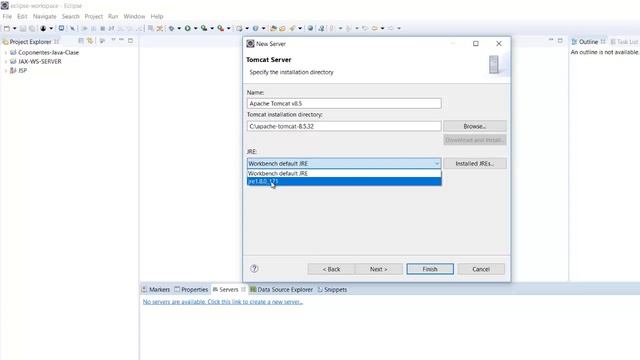The image size is (640, 360).
Task: Click the Installed JREs... button
Action: pyautogui.click(x=475, y=163)
